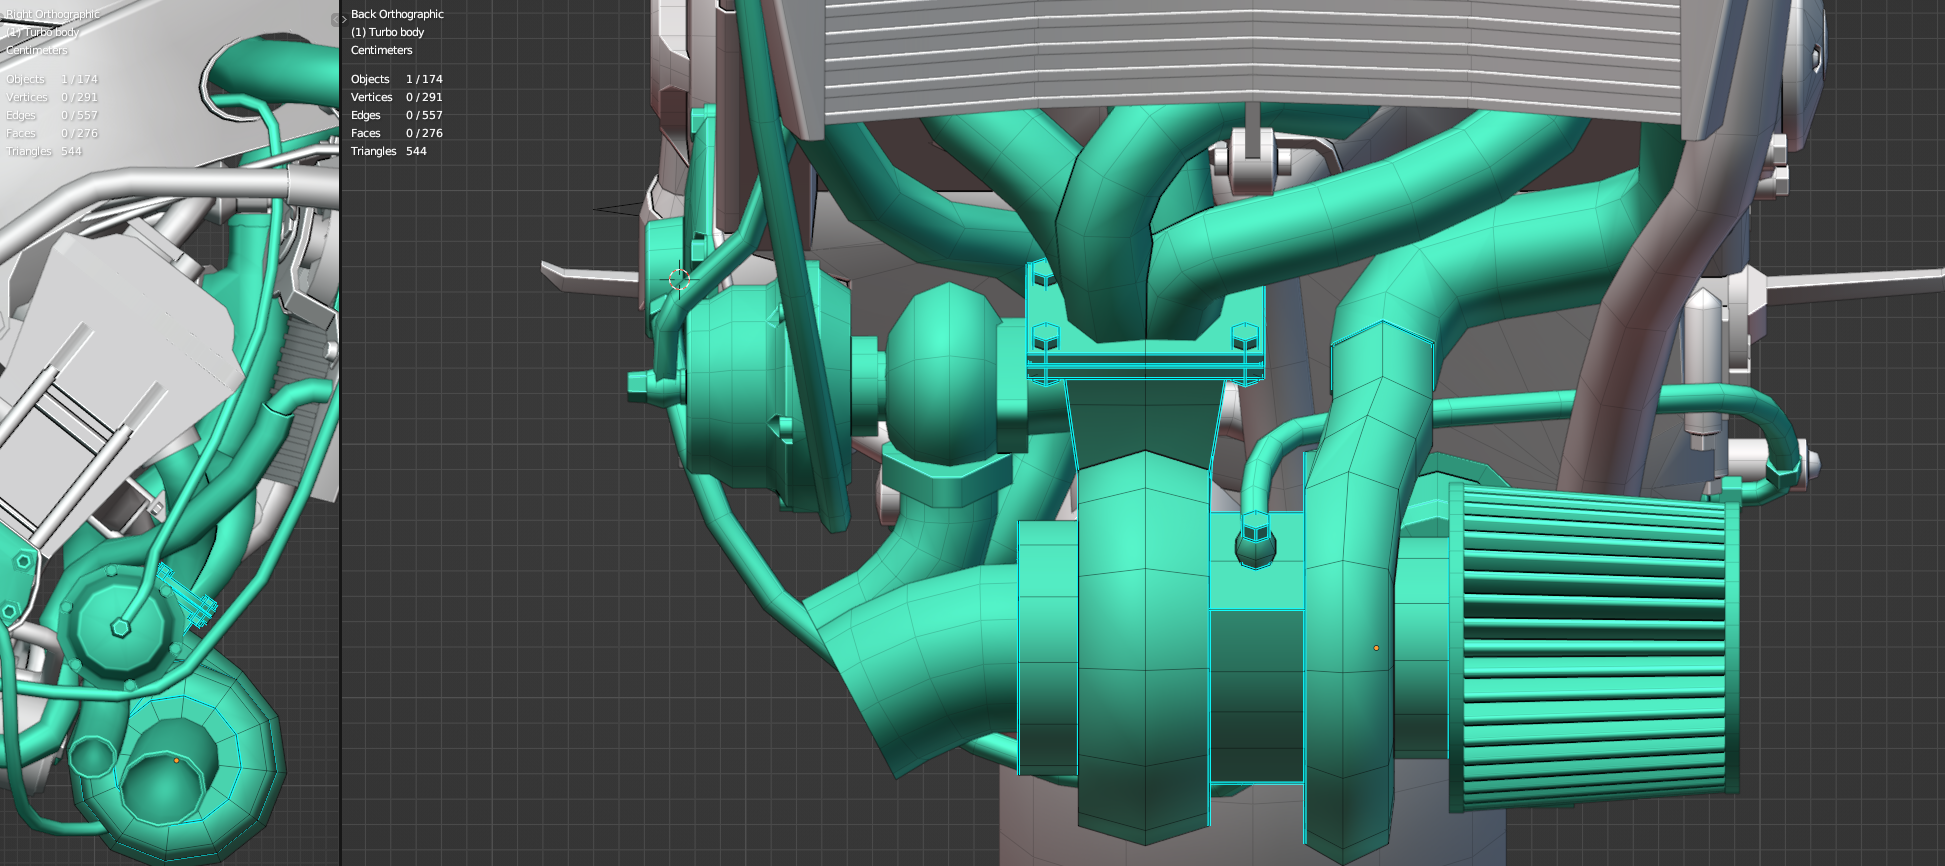Image resolution: width=1945 pixels, height=866 pixels.
Task: Click "(1) Turbo body" in Back Orthographic viewport
Action: pos(388,32)
